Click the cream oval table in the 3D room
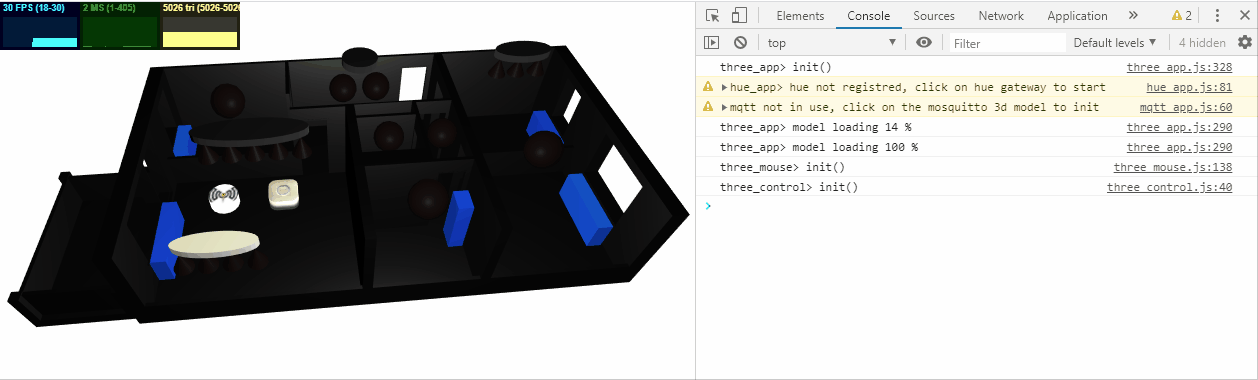1258x380 pixels. tap(214, 245)
